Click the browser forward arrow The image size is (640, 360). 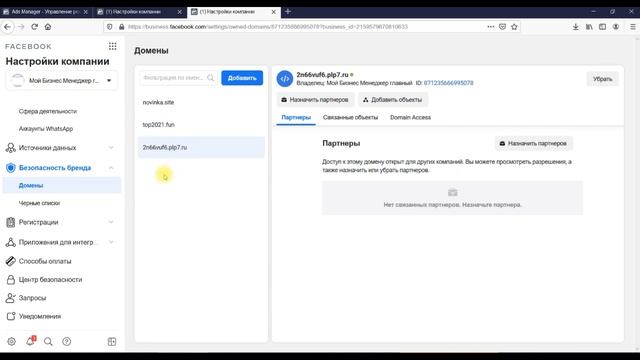21,27
